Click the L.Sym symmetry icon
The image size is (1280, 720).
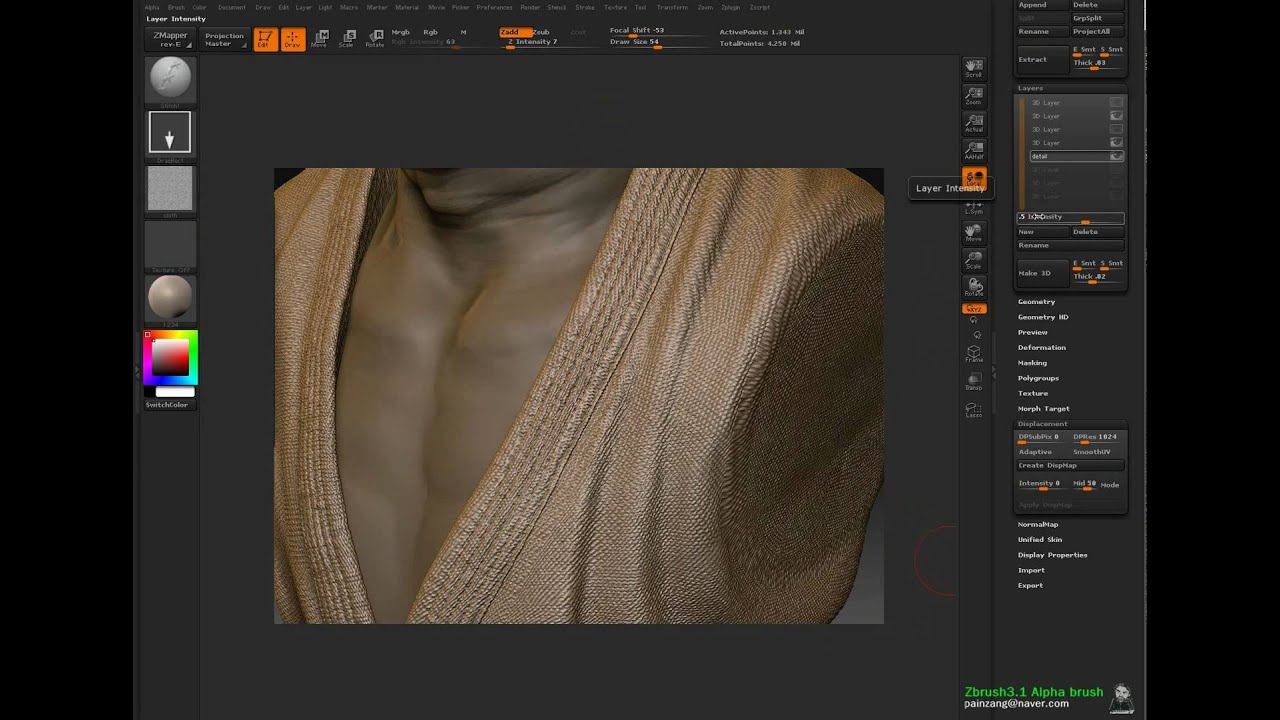(x=973, y=207)
